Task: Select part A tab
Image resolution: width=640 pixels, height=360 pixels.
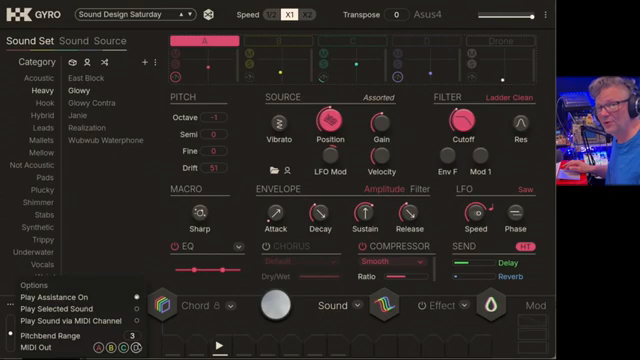Action: click(x=204, y=41)
